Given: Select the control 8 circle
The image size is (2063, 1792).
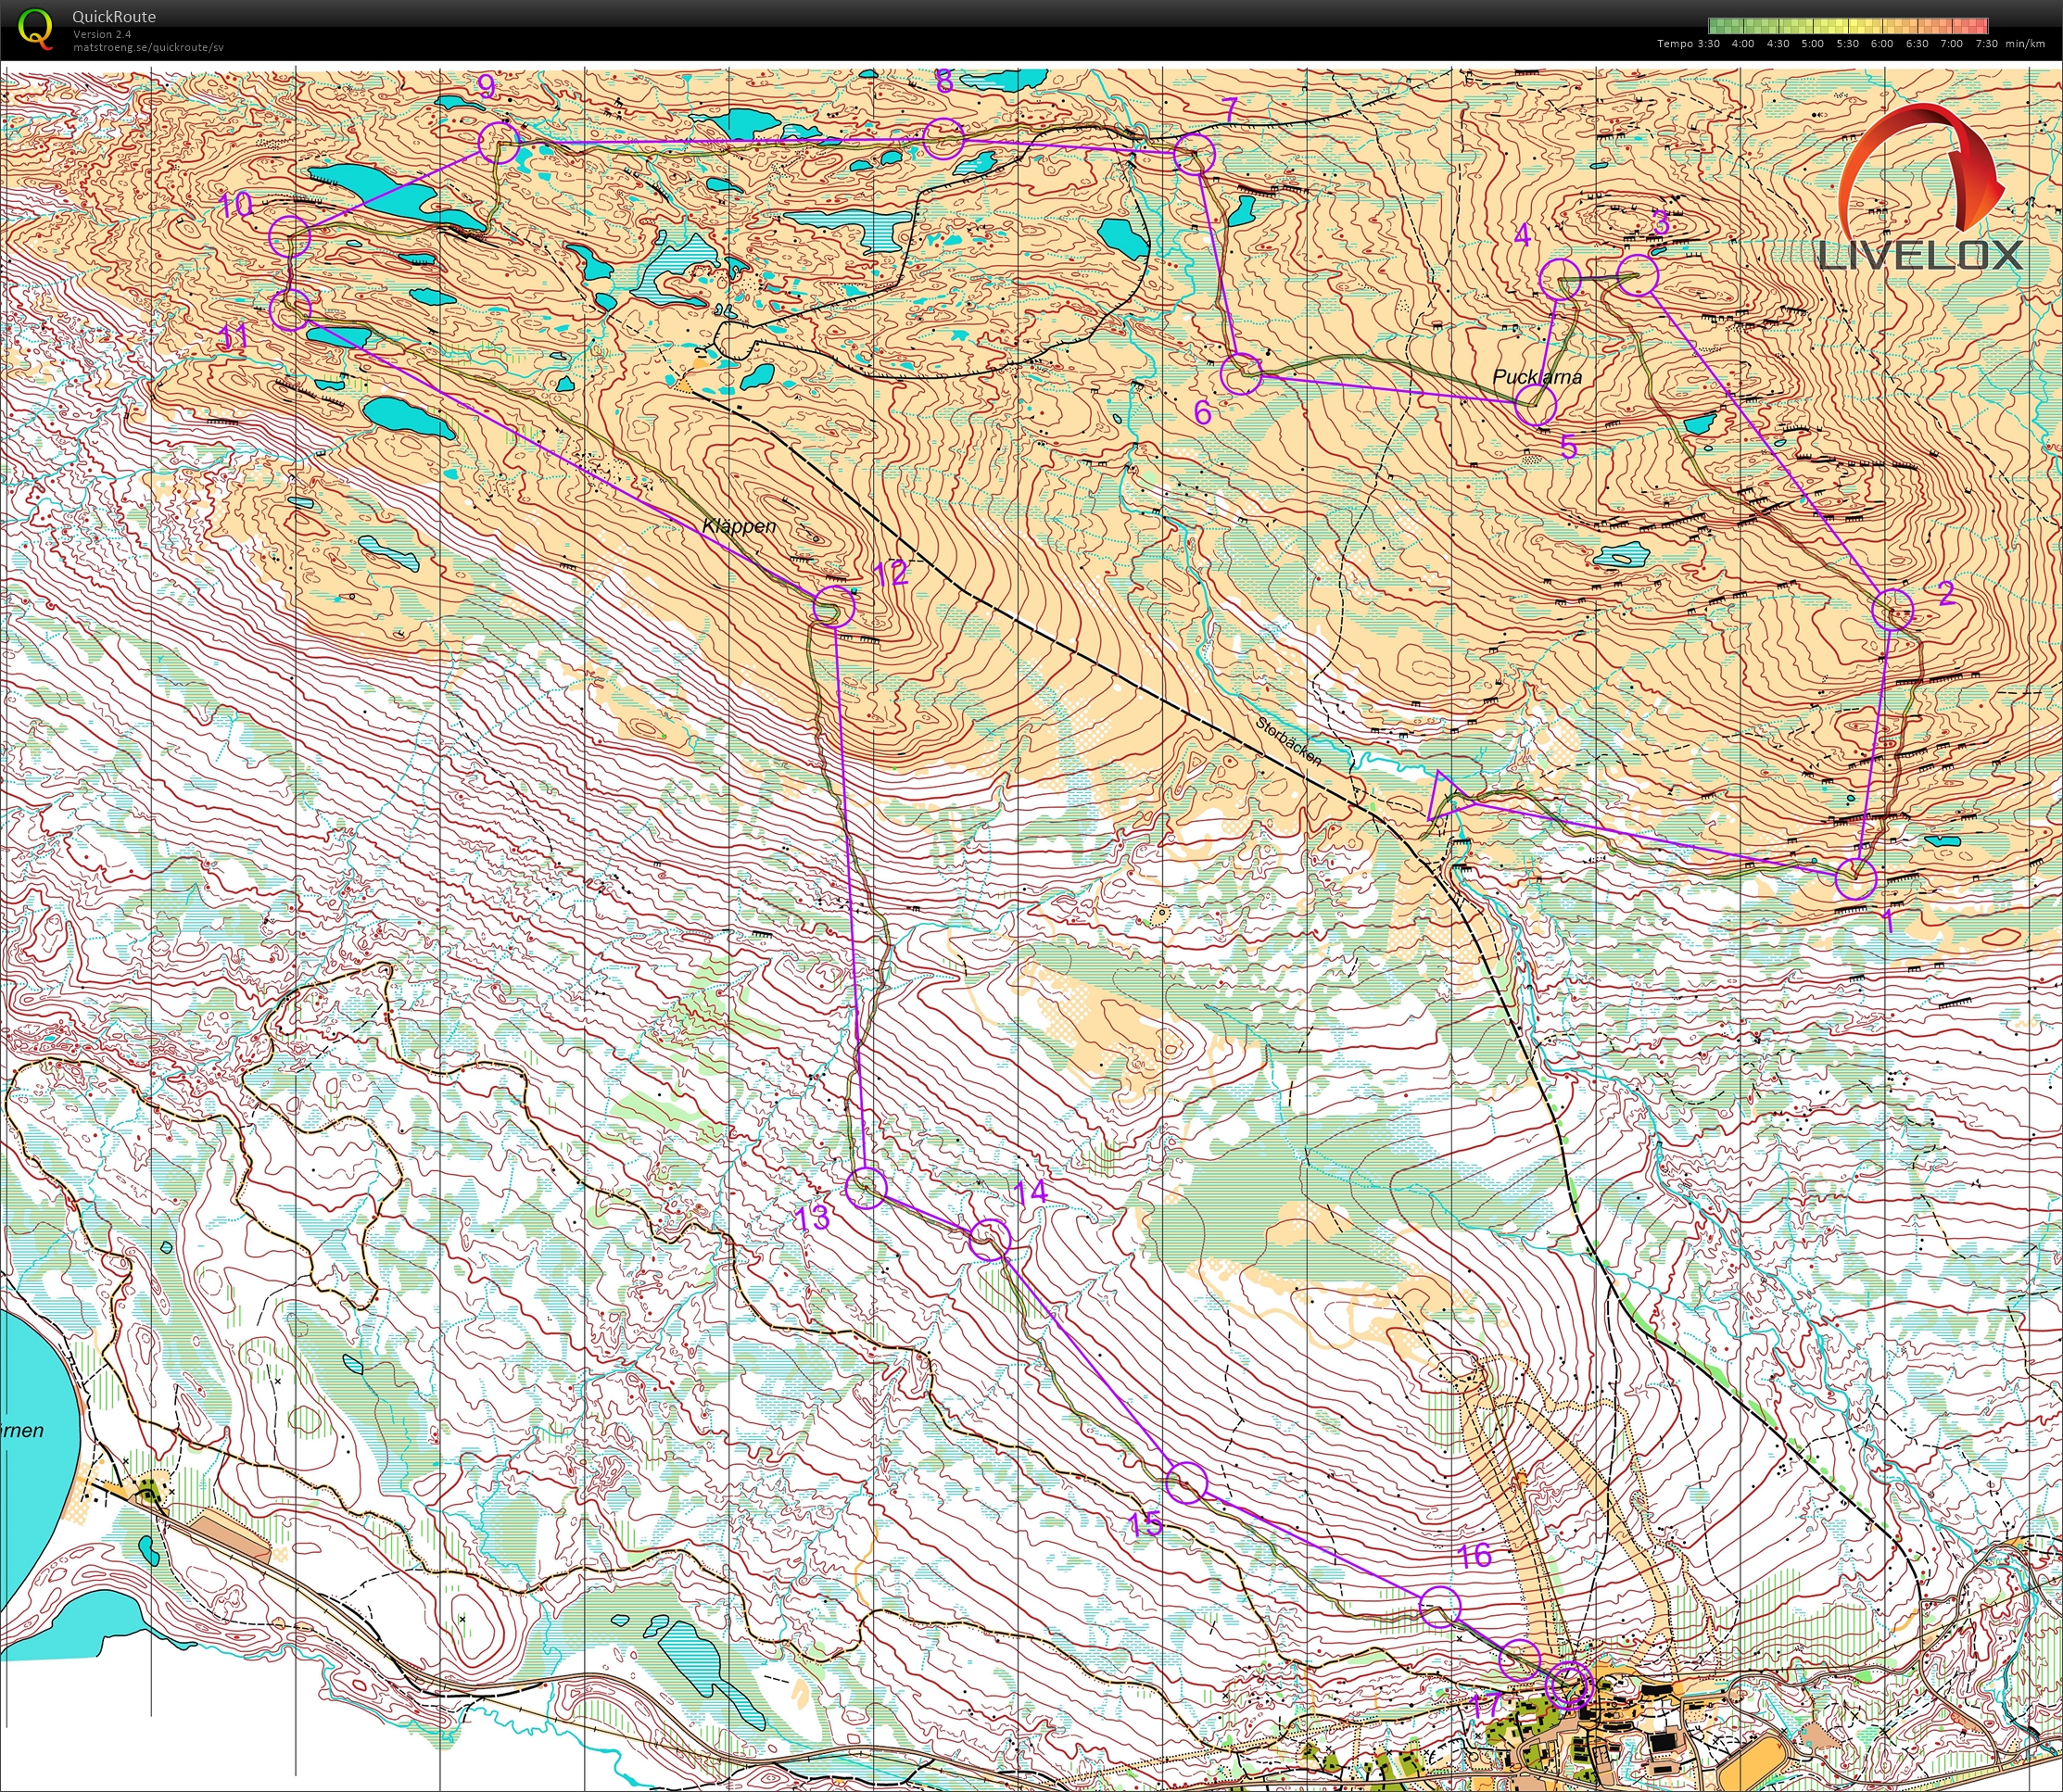Looking at the screenshot, I should (x=942, y=139).
